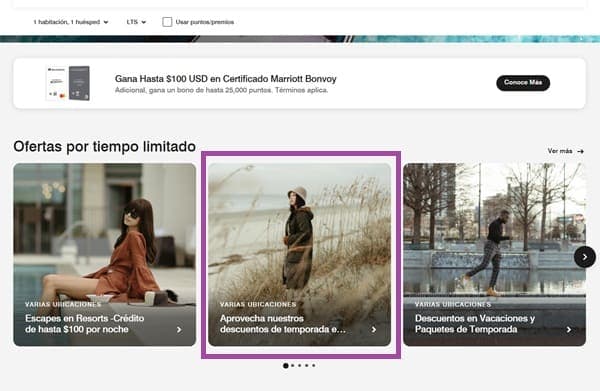Select the third carousel pagination dot
The height and width of the screenshot is (391, 600).
(300, 366)
